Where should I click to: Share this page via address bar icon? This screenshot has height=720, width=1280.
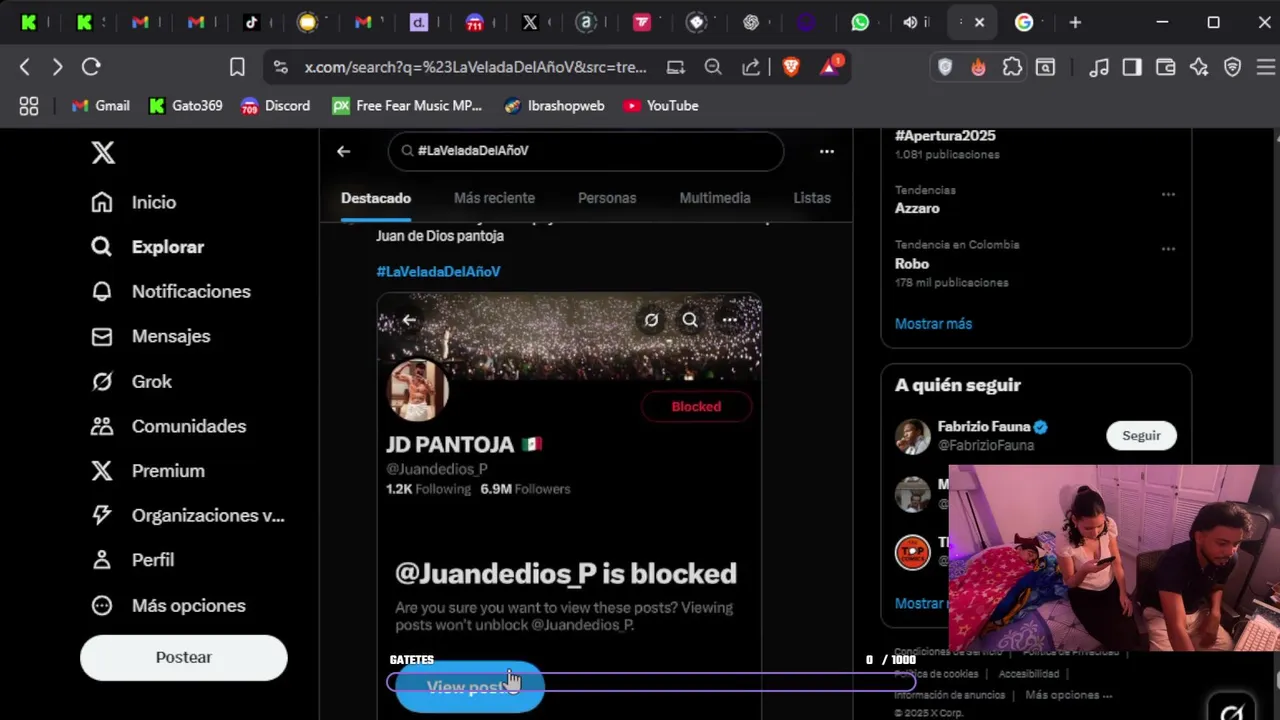[751, 67]
